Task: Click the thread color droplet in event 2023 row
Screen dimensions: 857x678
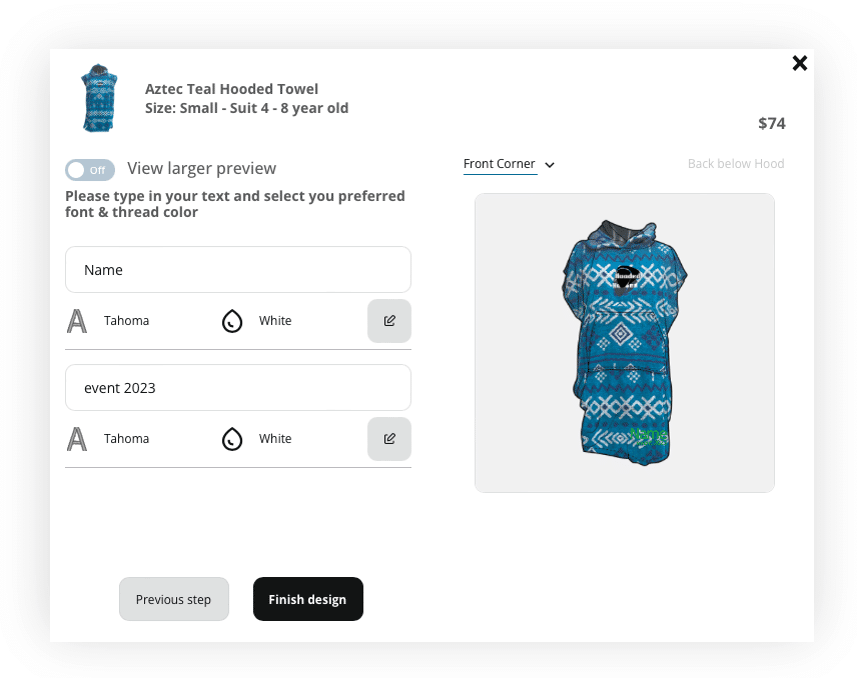Action: coord(232,439)
